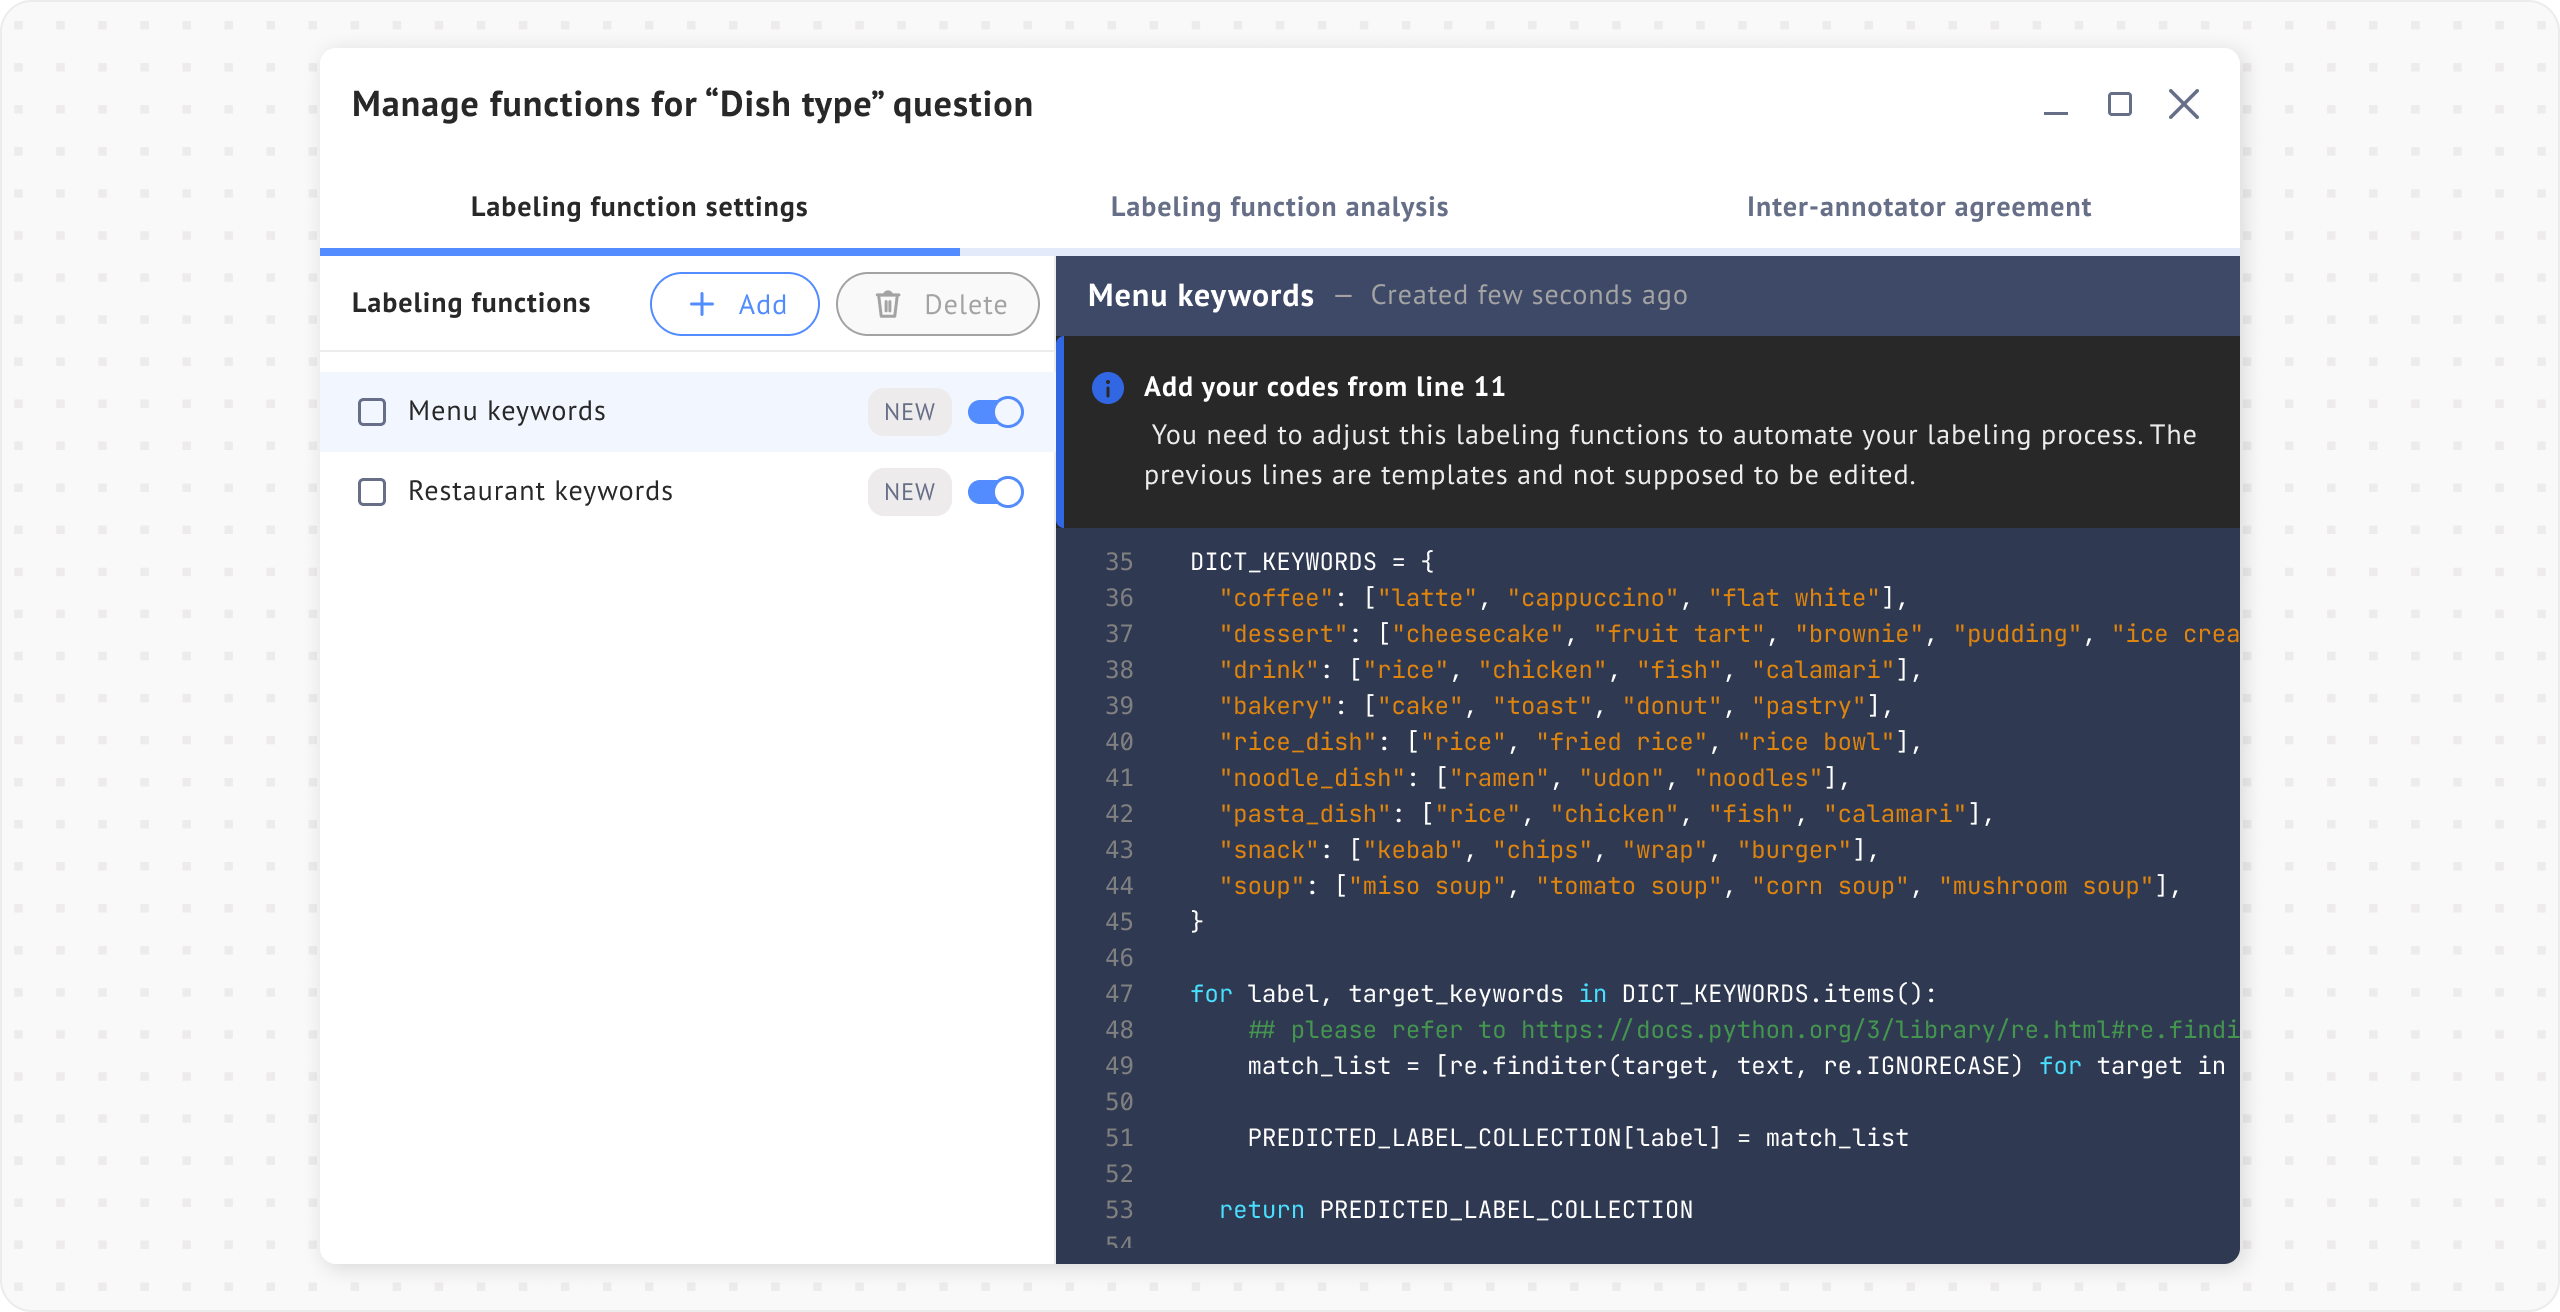Image resolution: width=2560 pixels, height=1312 pixels.
Task: Turn off Restaurant keywords toggle switch
Action: click(x=995, y=492)
